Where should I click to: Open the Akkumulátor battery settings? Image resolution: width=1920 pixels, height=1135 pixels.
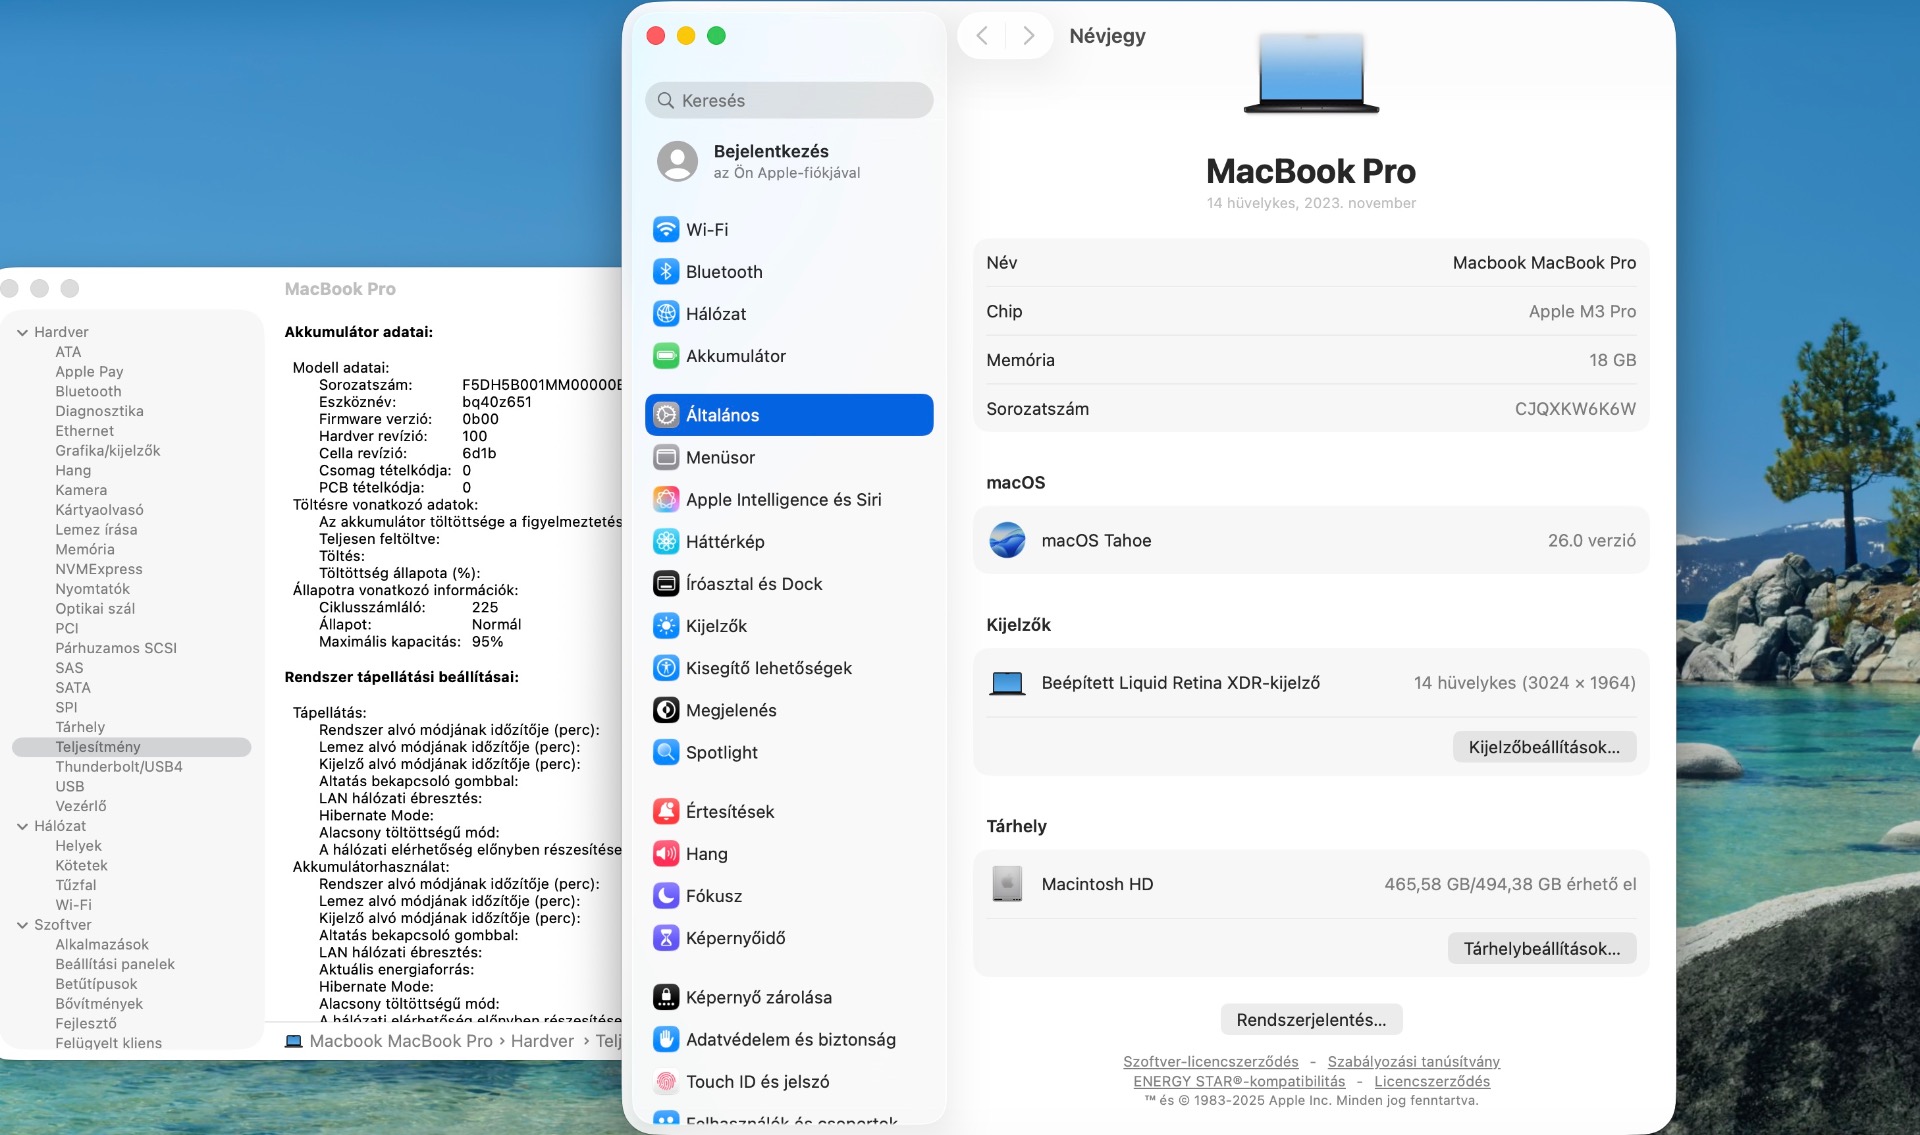[x=789, y=355]
